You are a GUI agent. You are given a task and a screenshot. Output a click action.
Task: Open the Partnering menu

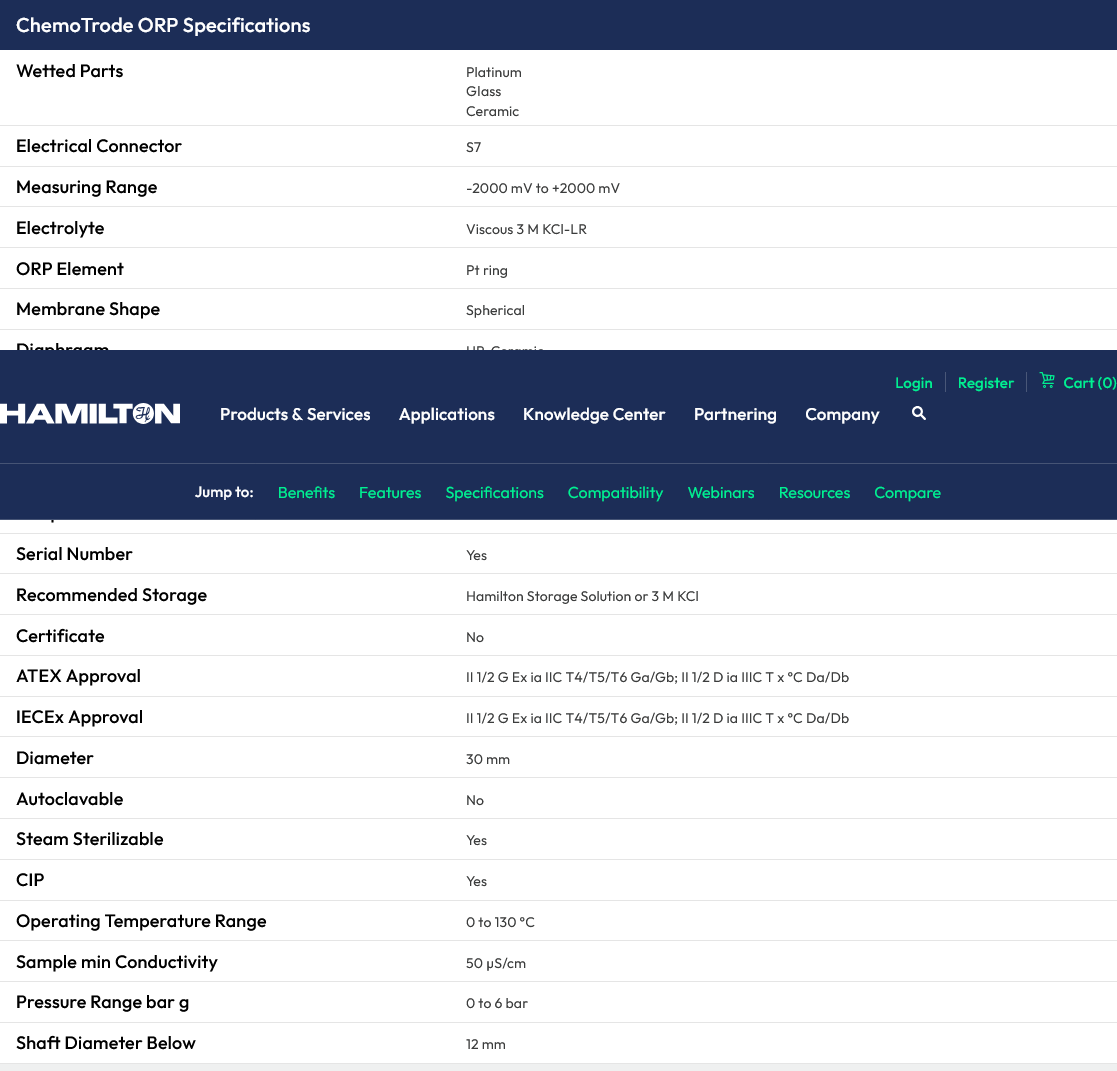(735, 414)
